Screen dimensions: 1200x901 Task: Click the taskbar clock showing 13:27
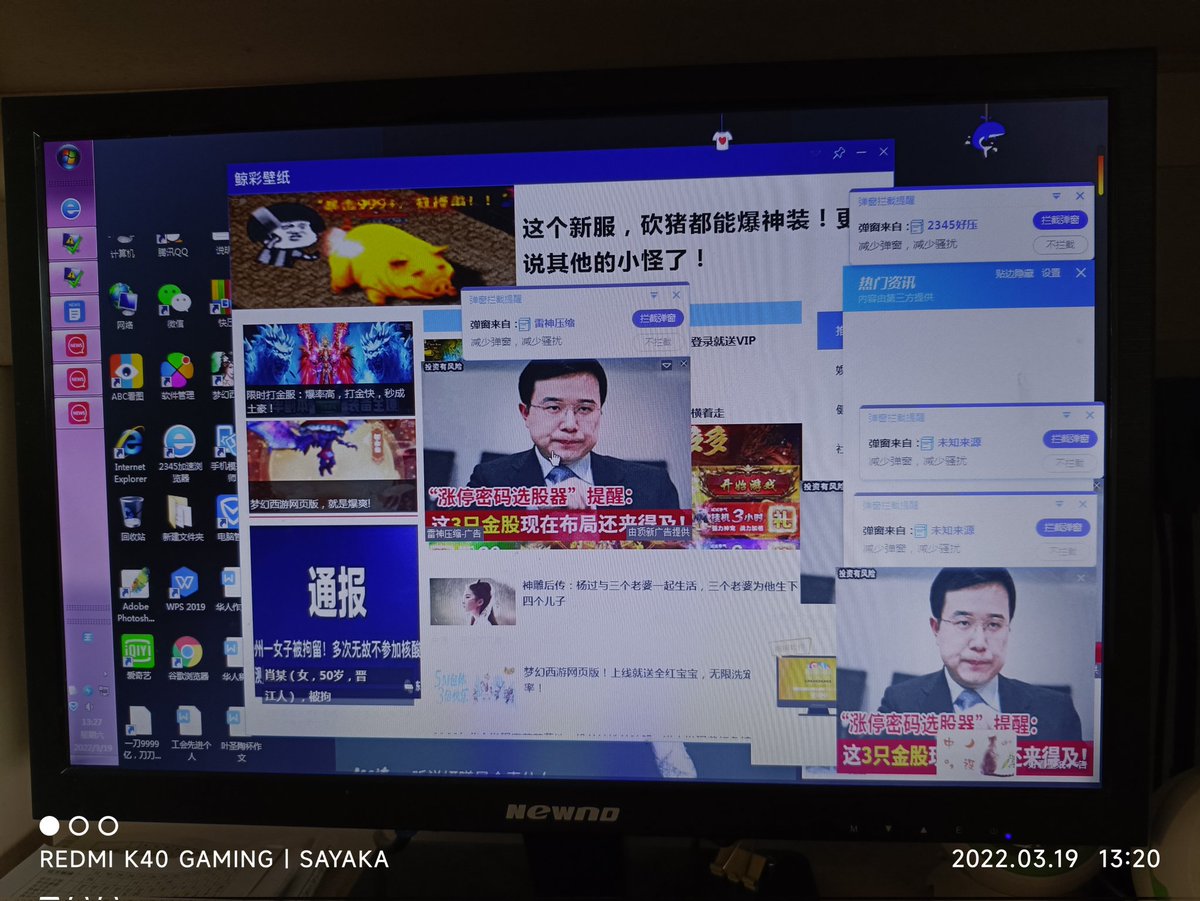(92, 721)
